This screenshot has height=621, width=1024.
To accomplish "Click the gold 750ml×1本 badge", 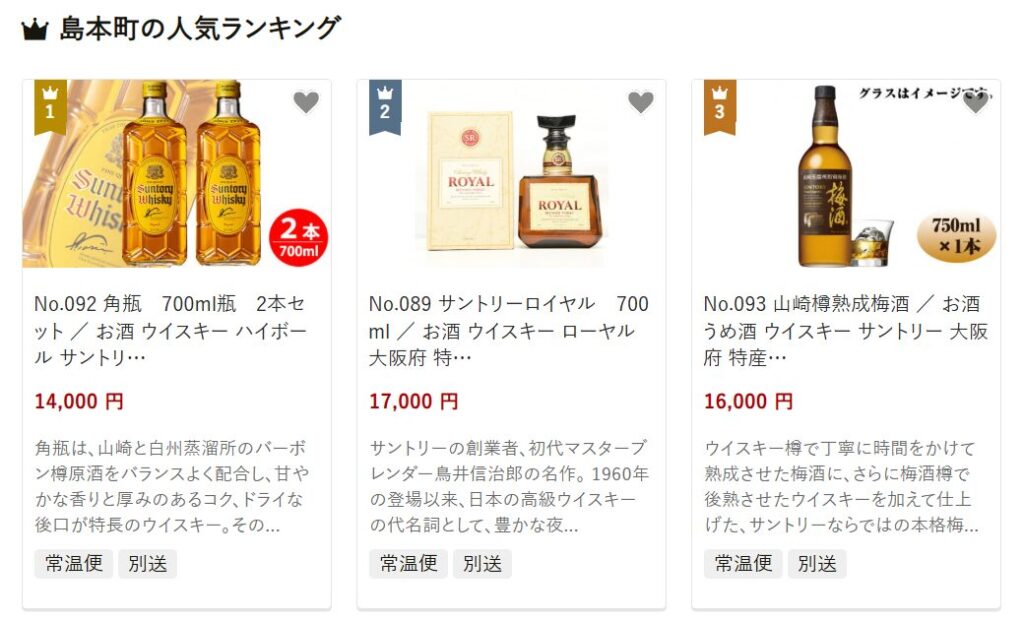I will [x=957, y=237].
